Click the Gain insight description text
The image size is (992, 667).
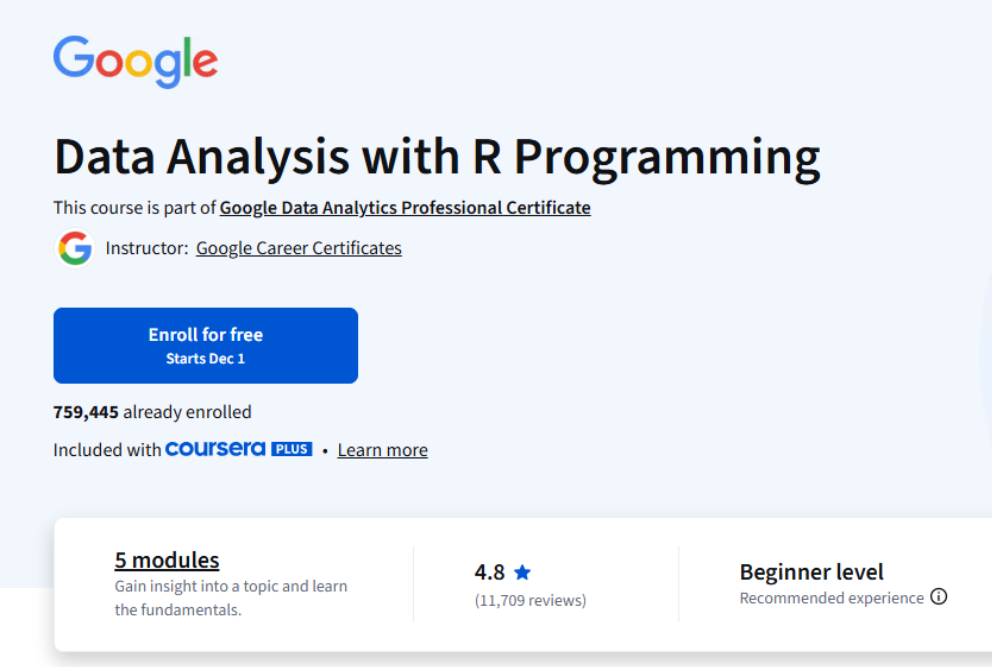tap(230, 596)
